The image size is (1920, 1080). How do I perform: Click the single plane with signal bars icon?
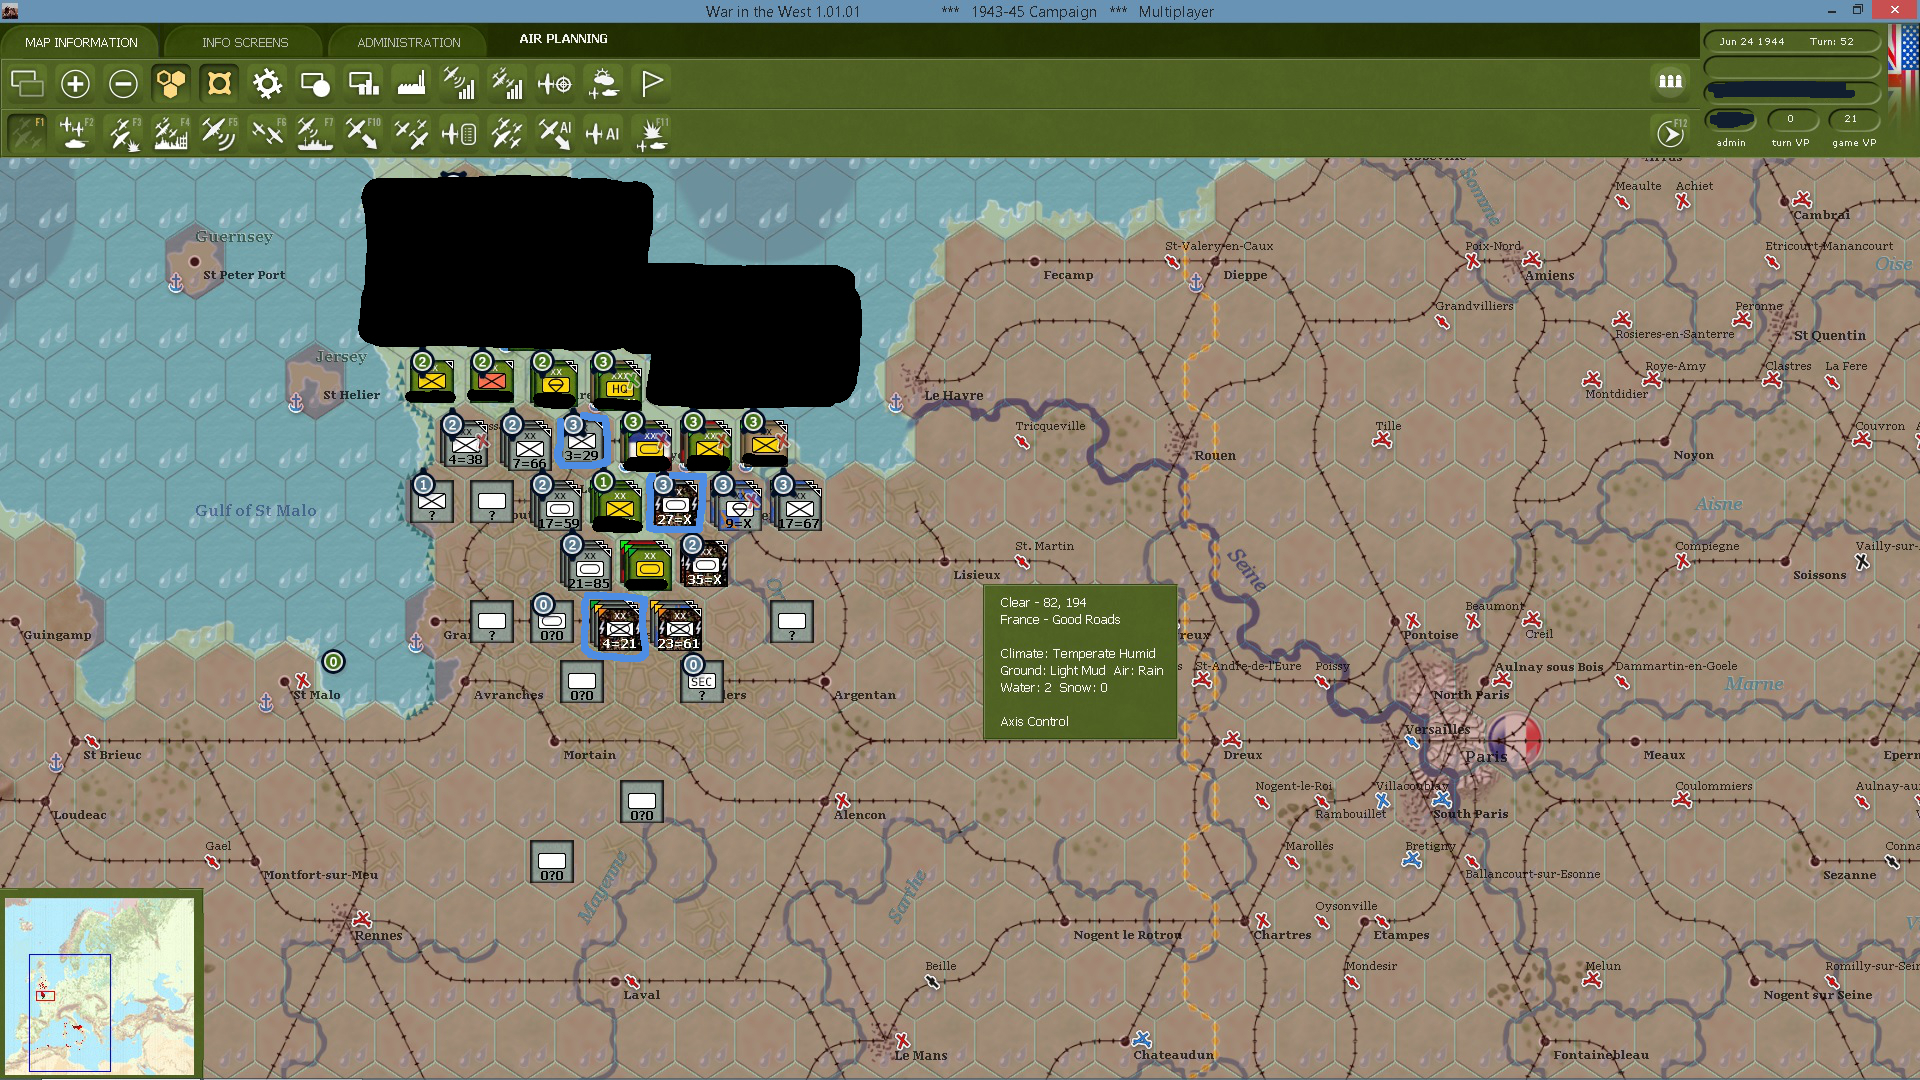coord(459,84)
